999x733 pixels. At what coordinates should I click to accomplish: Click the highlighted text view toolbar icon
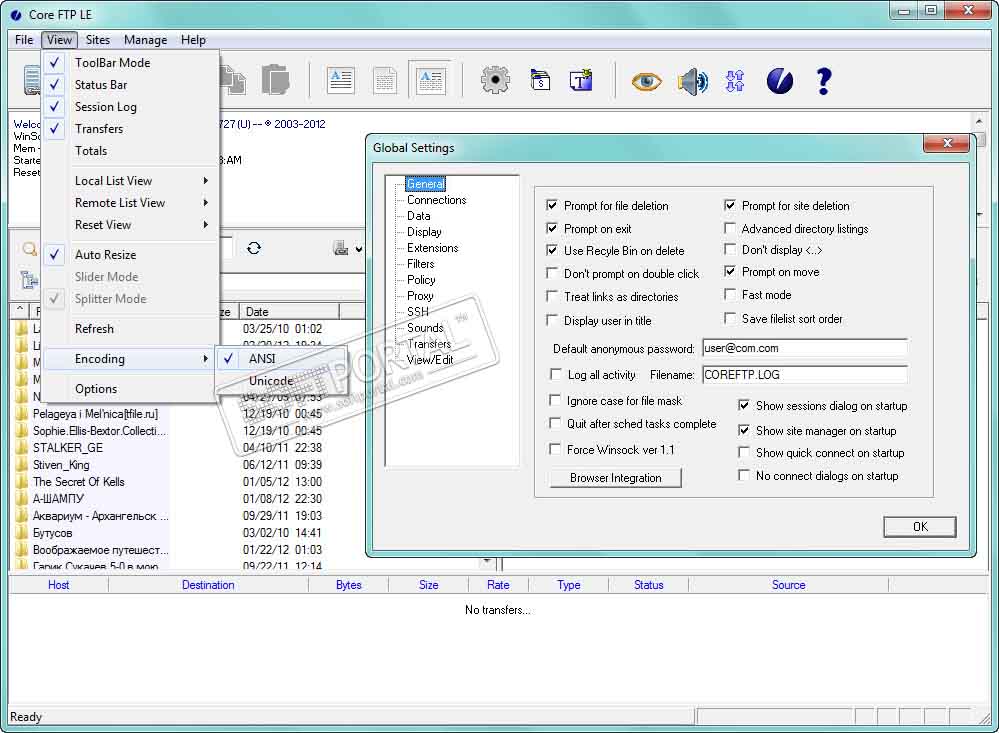pyautogui.click(x=430, y=81)
